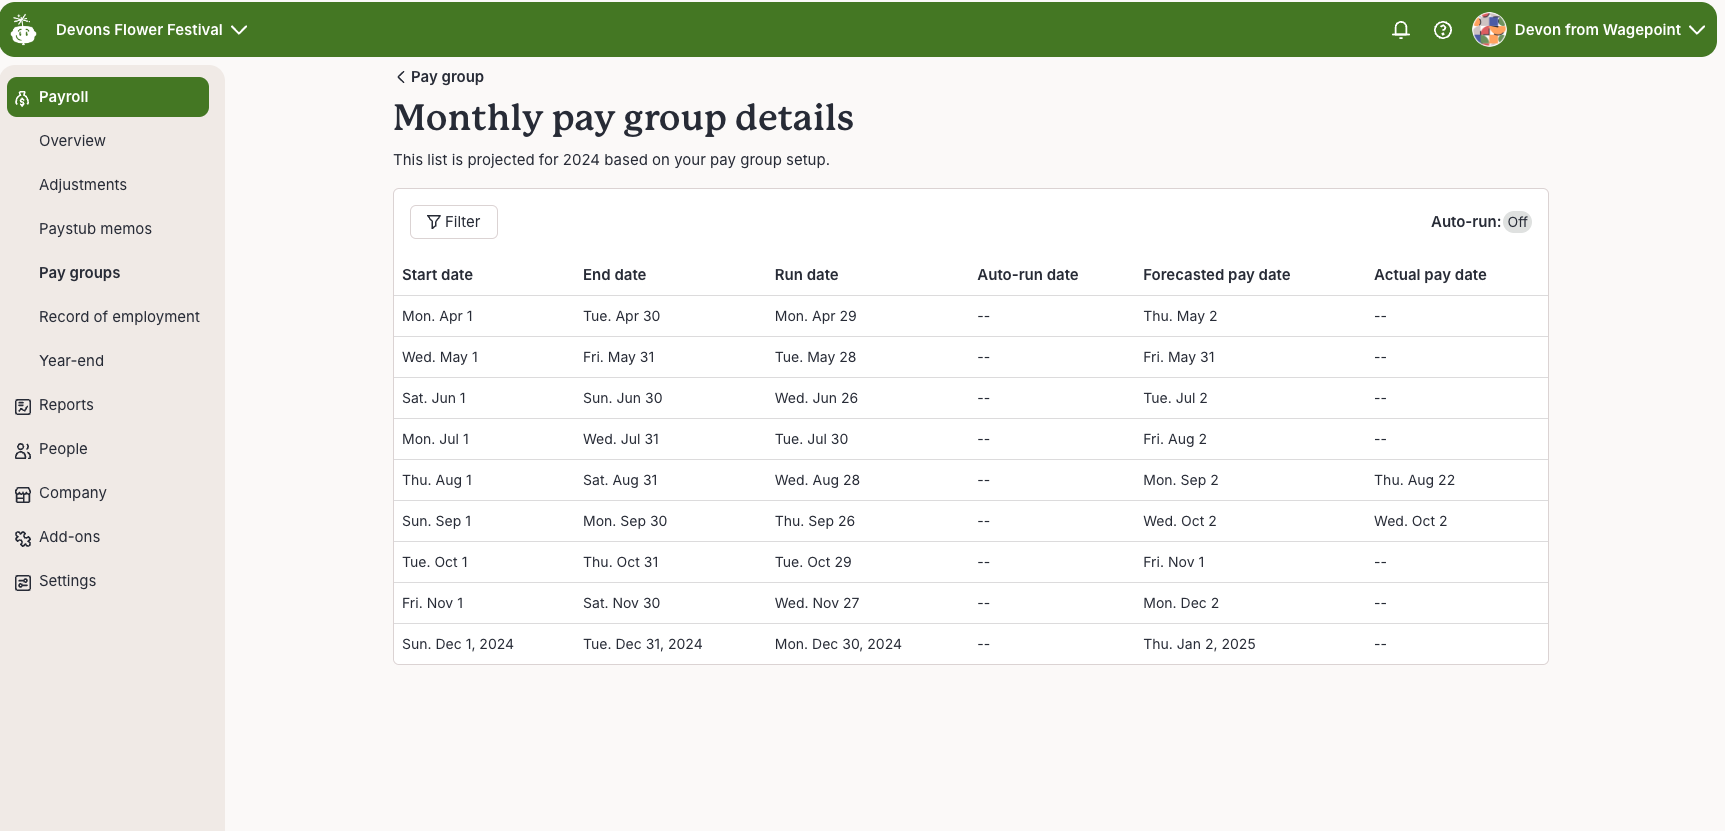This screenshot has width=1725, height=831.
Task: Open People from the sidebar icon
Action: (23, 451)
